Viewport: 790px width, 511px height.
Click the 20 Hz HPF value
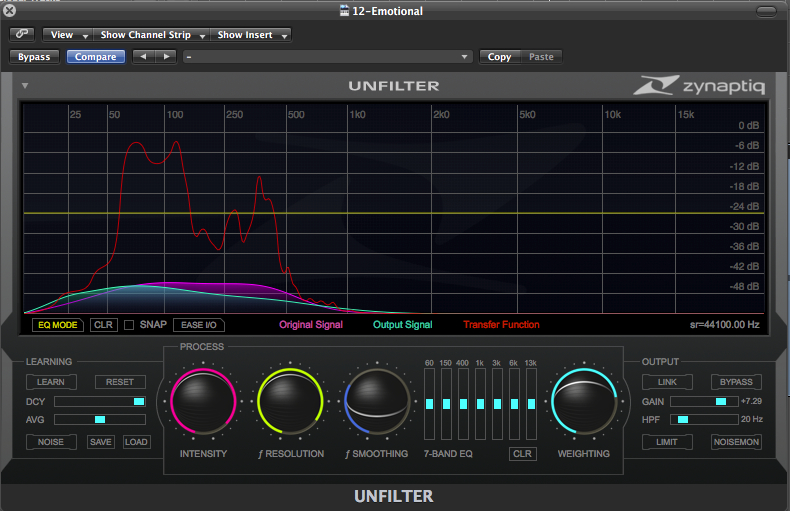click(x=752, y=419)
